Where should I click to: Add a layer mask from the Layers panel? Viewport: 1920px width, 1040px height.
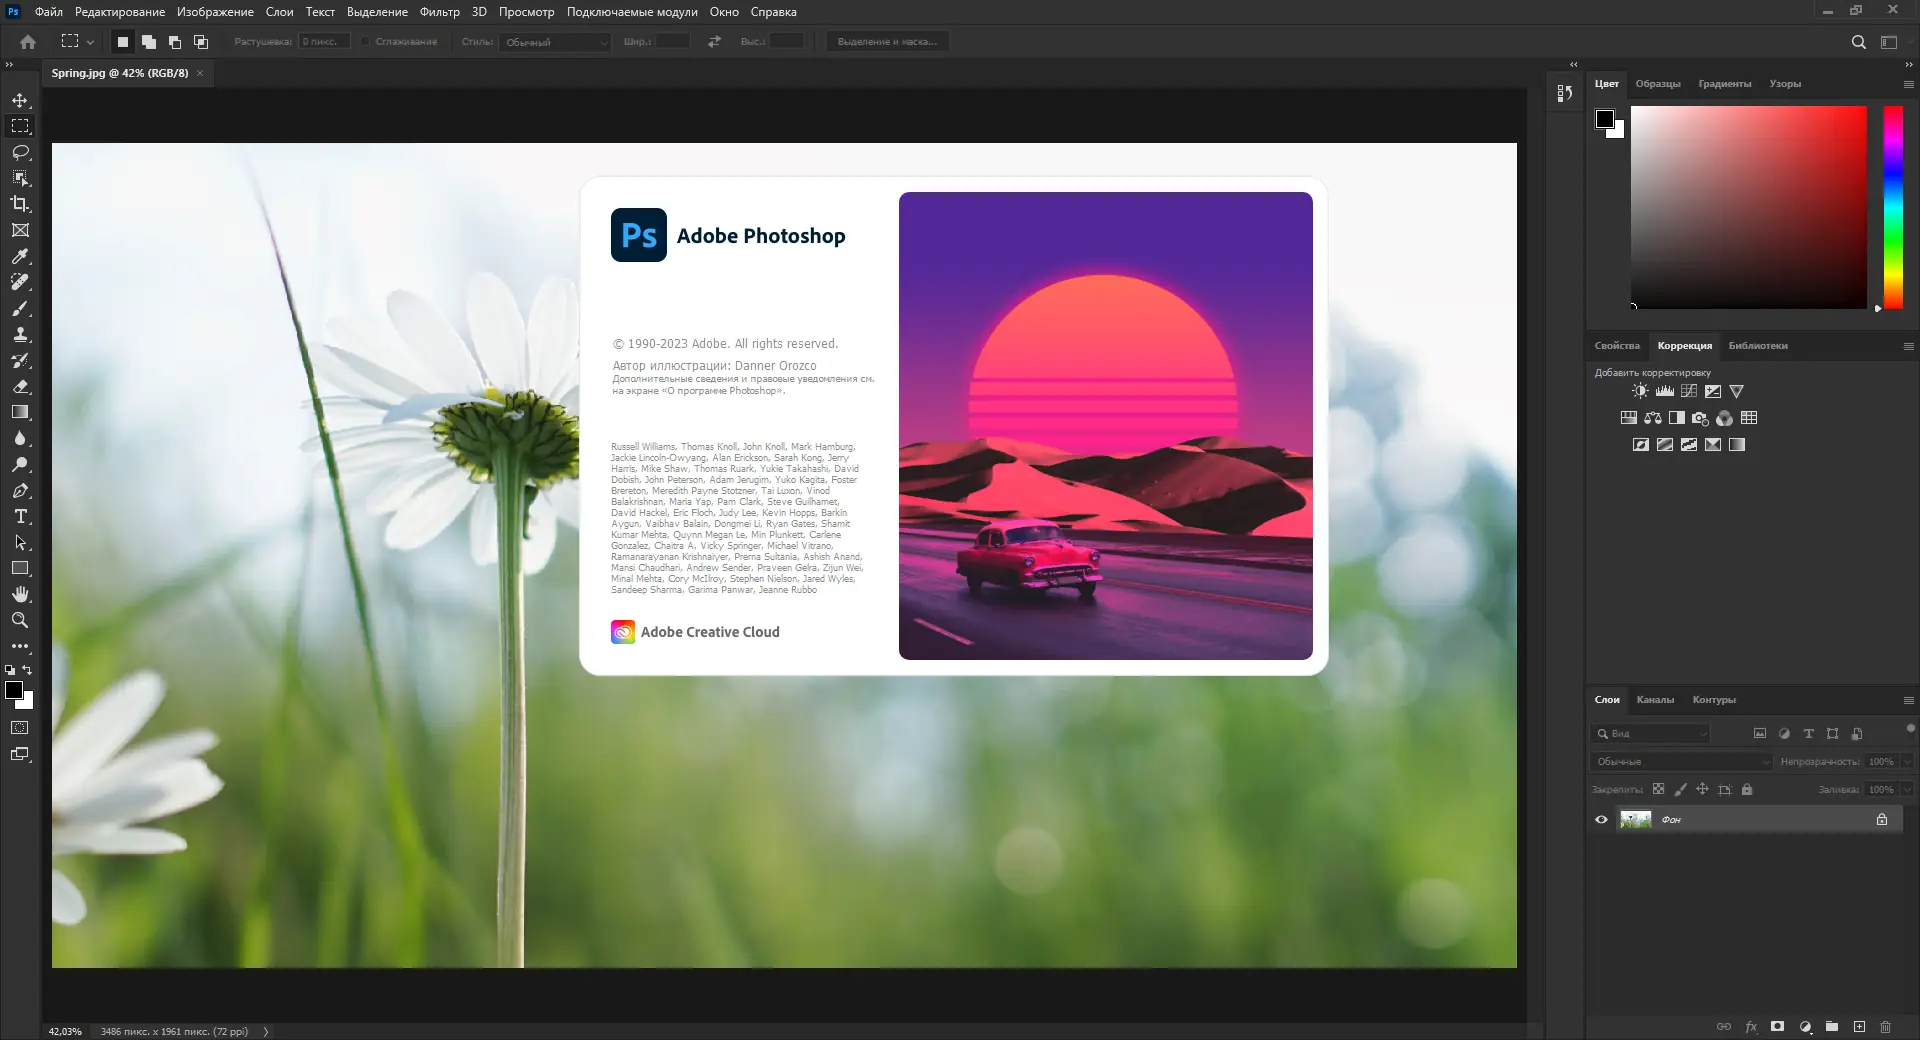(x=1777, y=1027)
